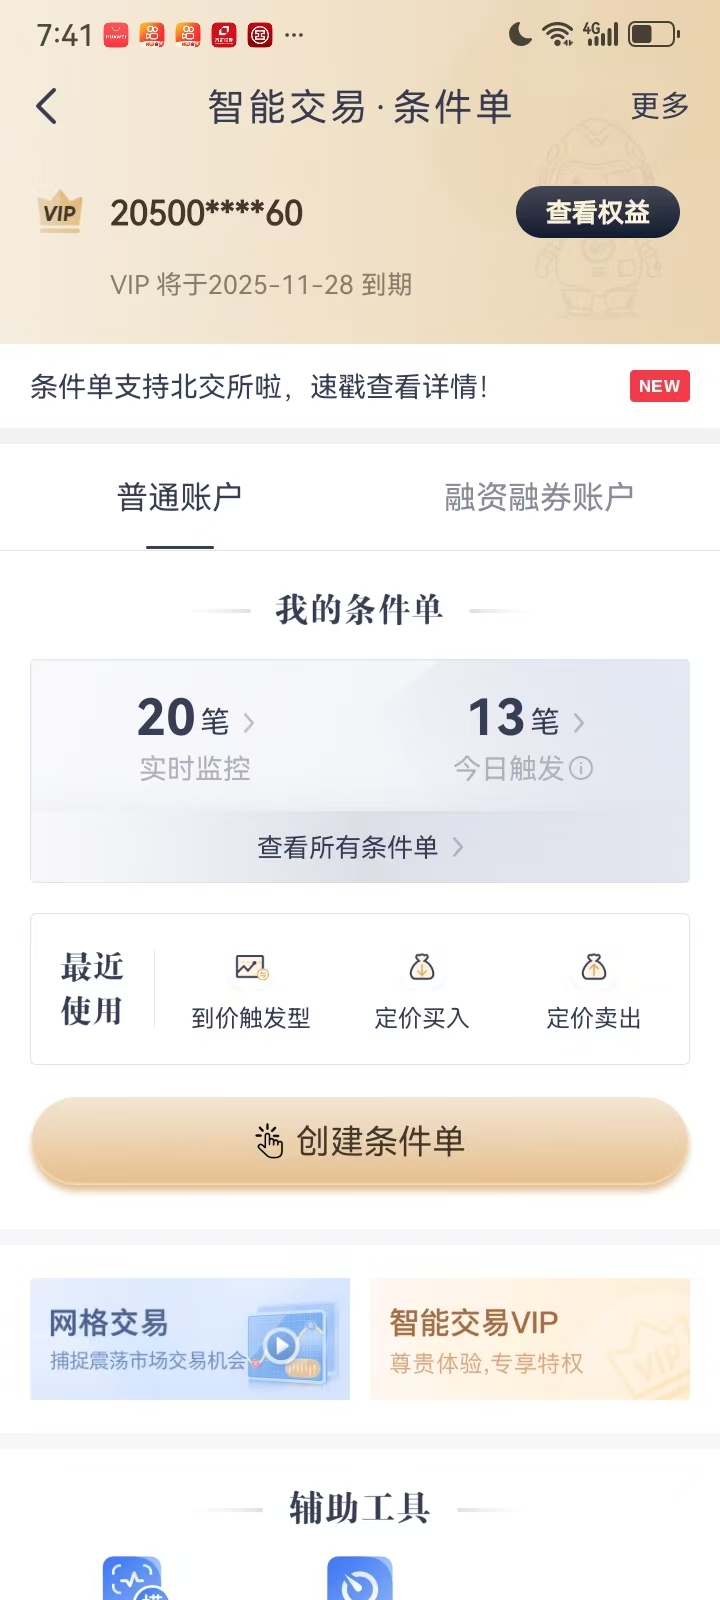Image resolution: width=720 pixels, height=1600 pixels.
Task: Select the 定价买入 money bag icon
Action: 422,967
